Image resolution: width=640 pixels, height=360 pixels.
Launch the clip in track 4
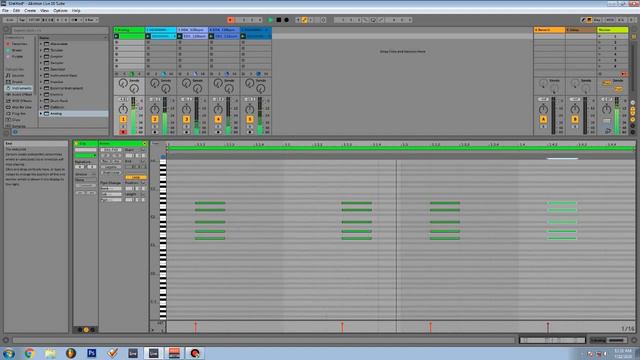tap(211, 36)
